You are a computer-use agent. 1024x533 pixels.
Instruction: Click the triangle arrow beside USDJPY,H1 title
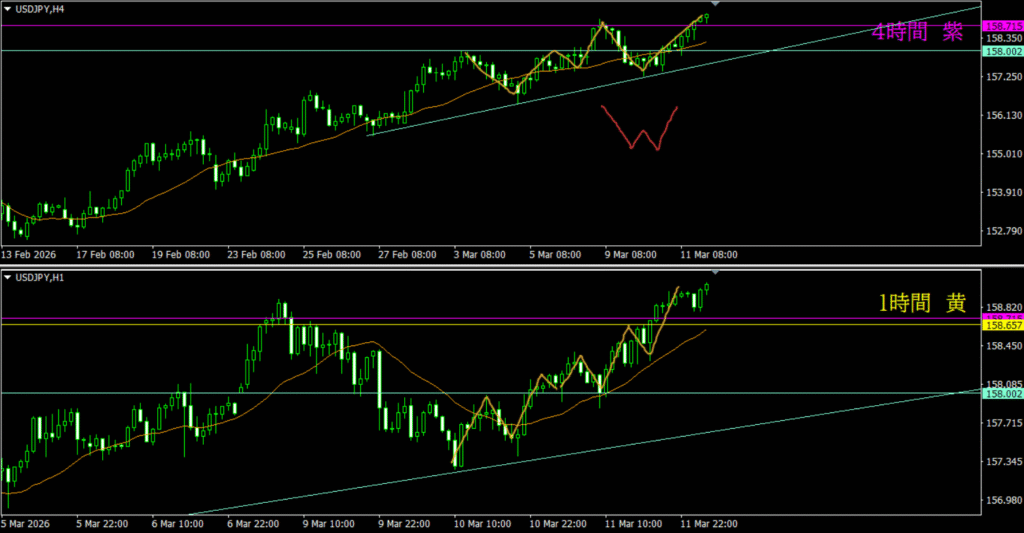click(x=8, y=276)
